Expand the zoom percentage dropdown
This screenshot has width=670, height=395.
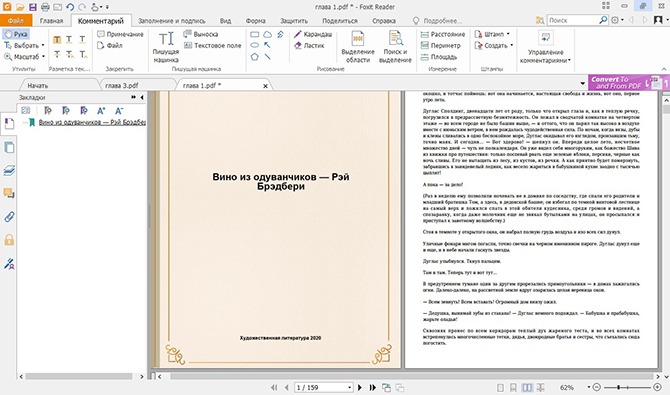(x=588, y=387)
